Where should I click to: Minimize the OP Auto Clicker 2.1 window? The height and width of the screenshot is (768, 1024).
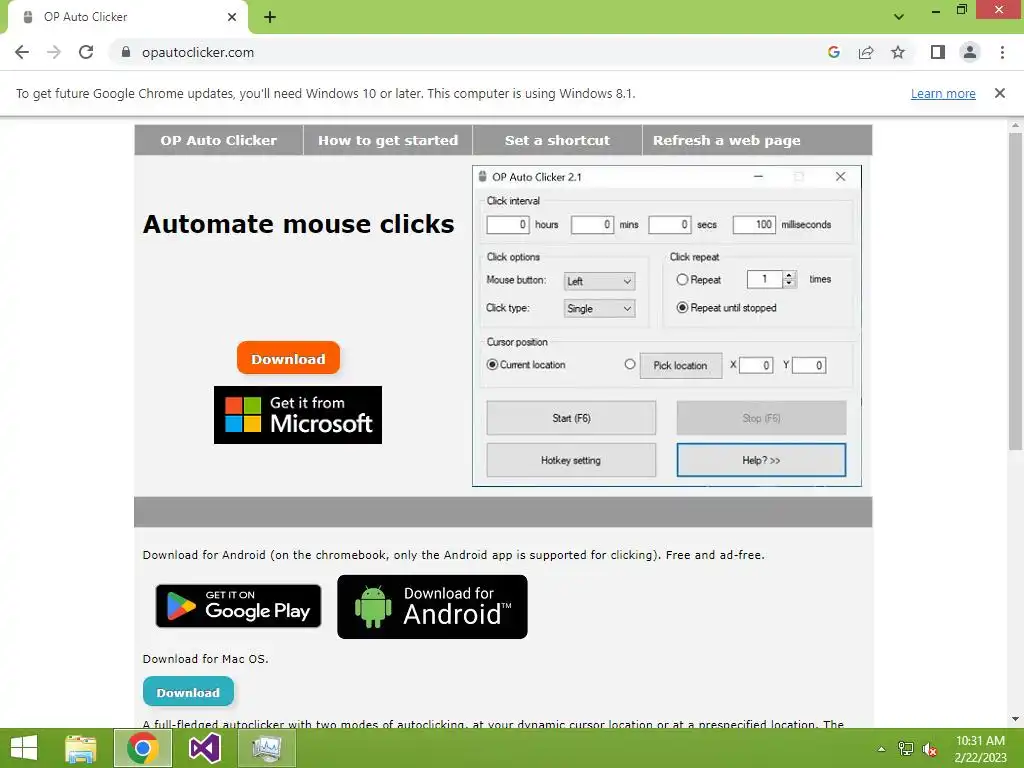point(758,176)
